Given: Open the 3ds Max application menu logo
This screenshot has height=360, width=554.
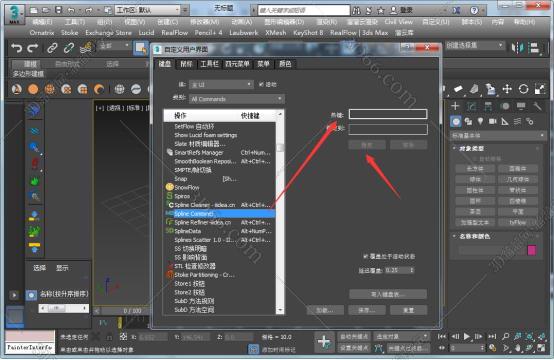Looking at the screenshot, I should click(14, 14).
